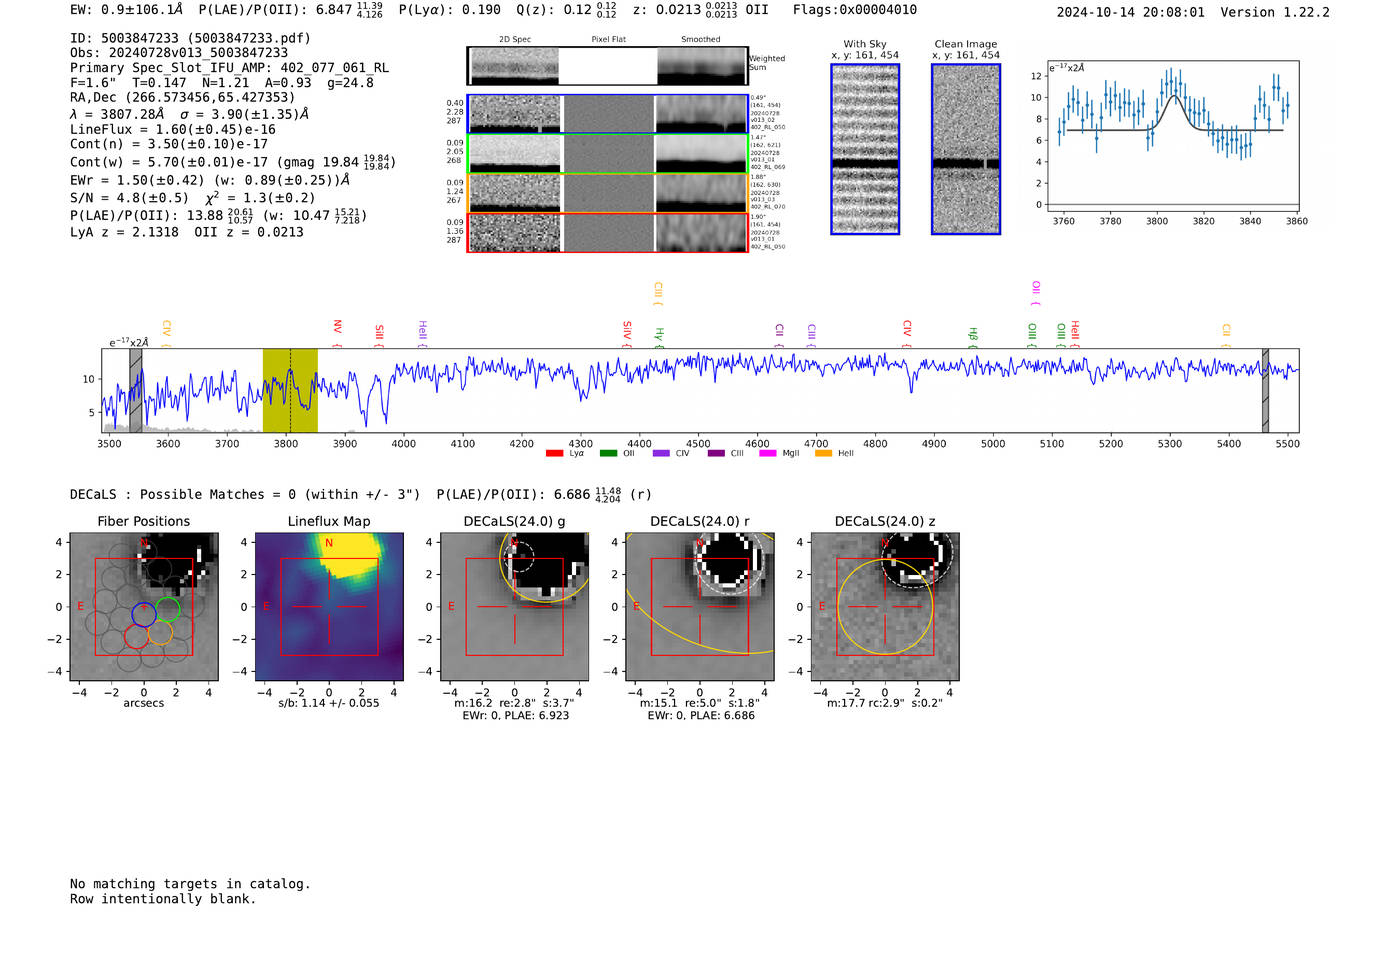Open the Lineflux Map panel

tap(329, 607)
